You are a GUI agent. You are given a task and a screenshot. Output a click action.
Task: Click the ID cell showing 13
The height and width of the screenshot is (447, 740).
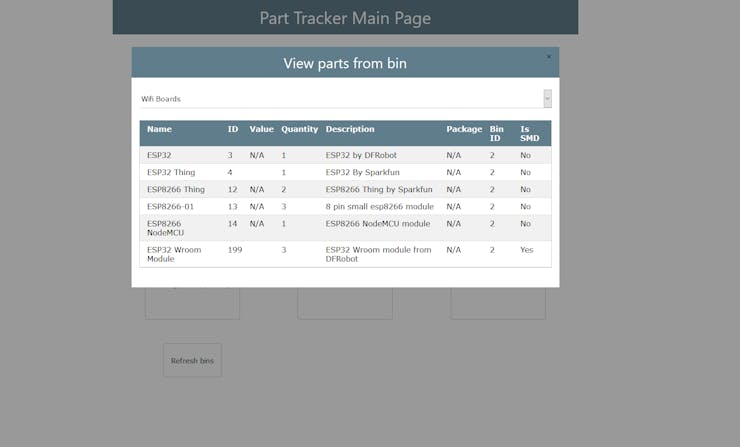[233, 206]
